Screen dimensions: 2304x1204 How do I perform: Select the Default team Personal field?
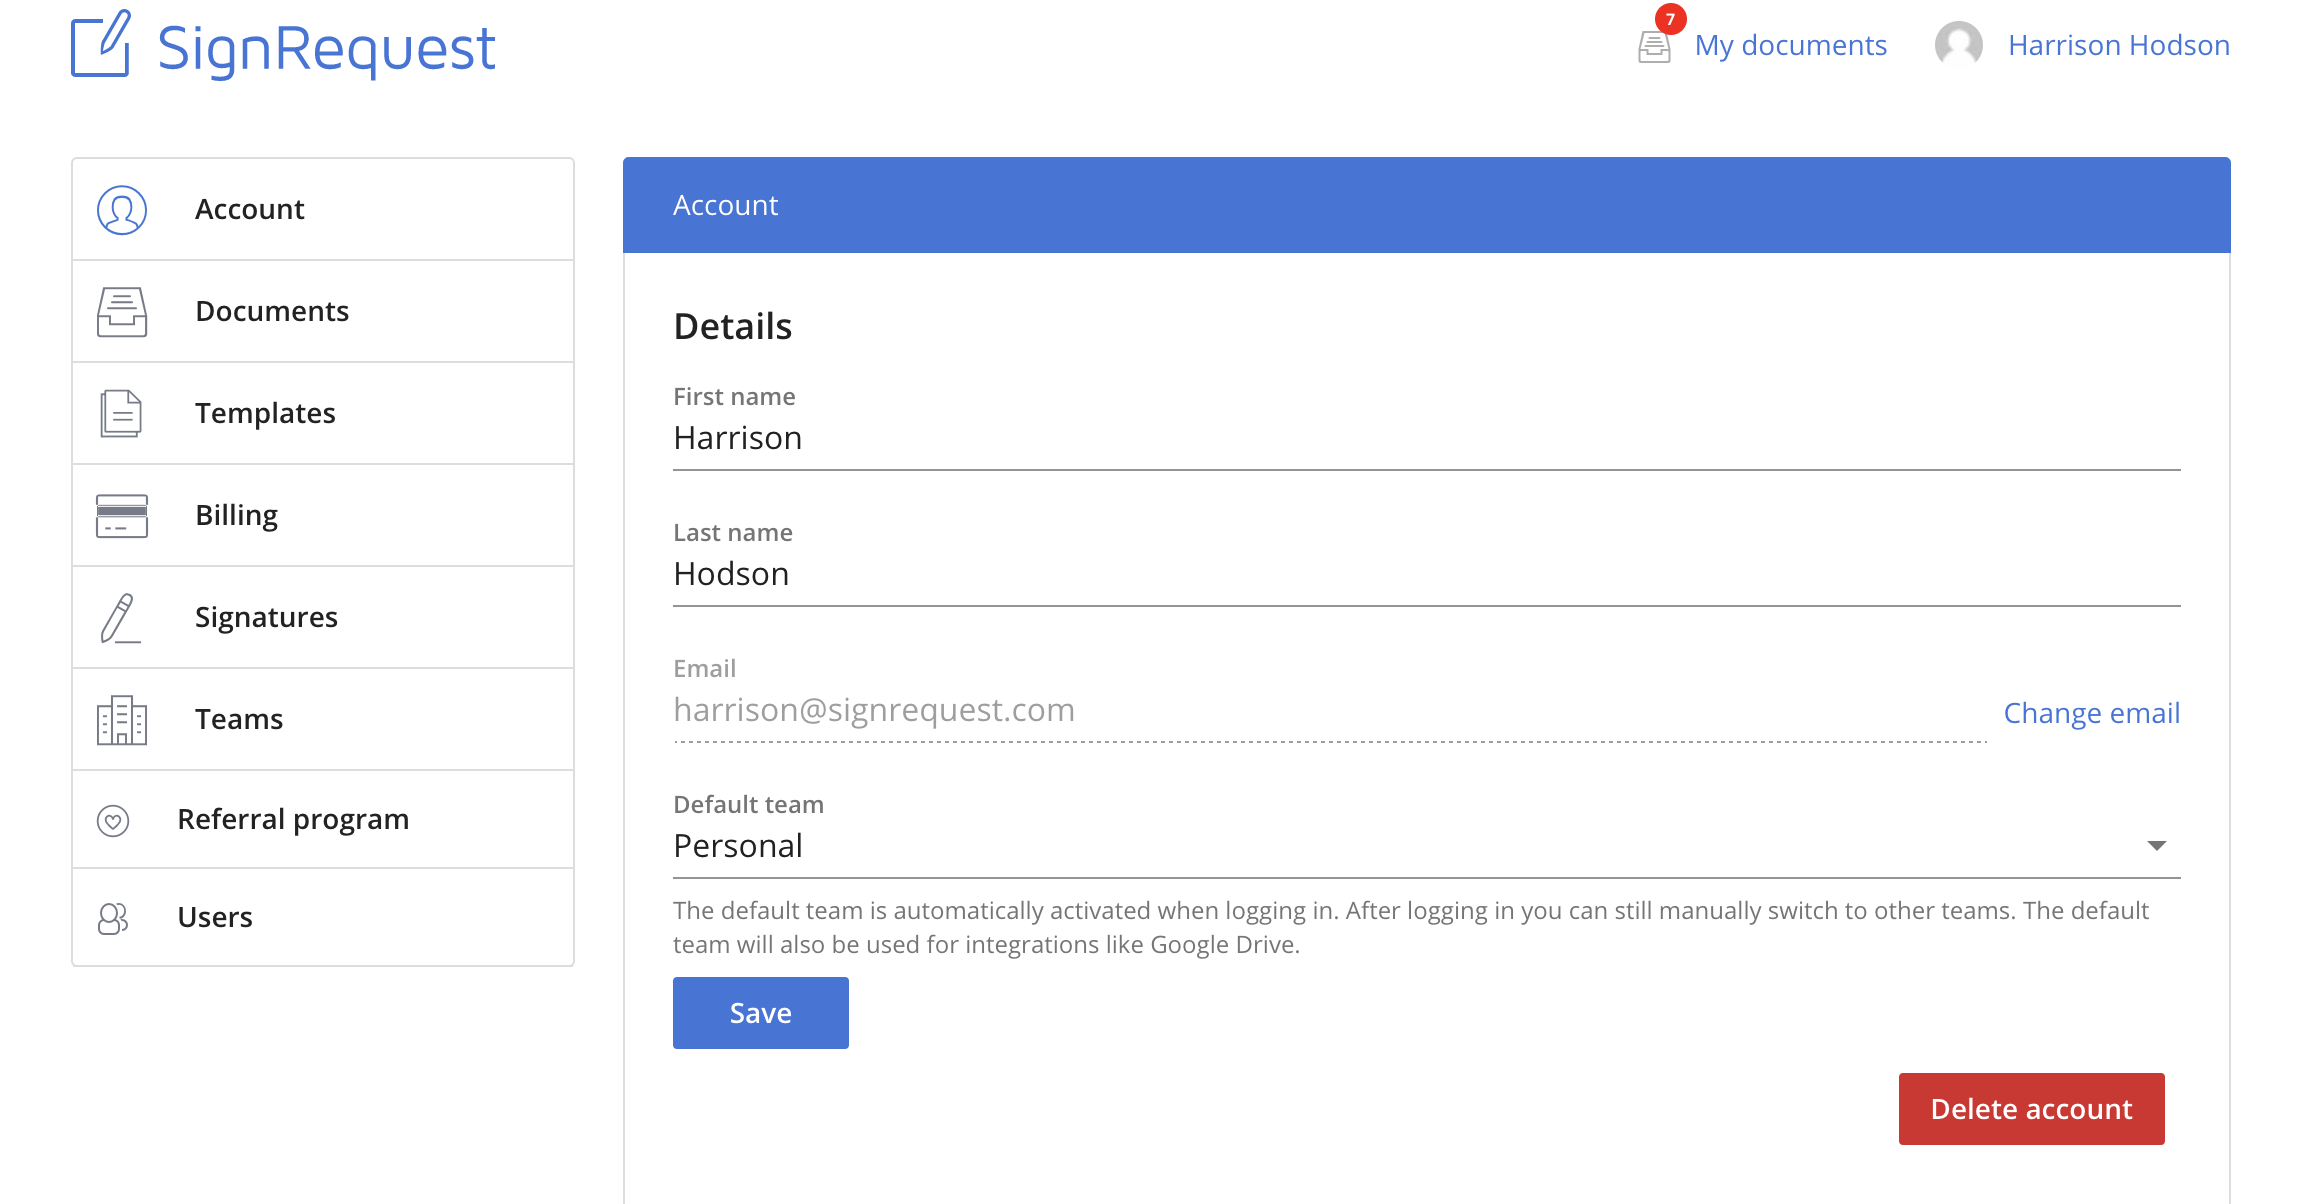[x=1426, y=847]
